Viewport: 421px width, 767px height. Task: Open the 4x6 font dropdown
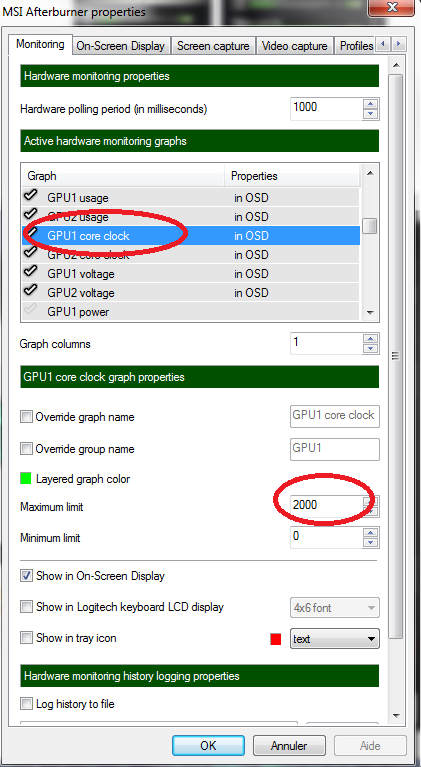[334, 608]
